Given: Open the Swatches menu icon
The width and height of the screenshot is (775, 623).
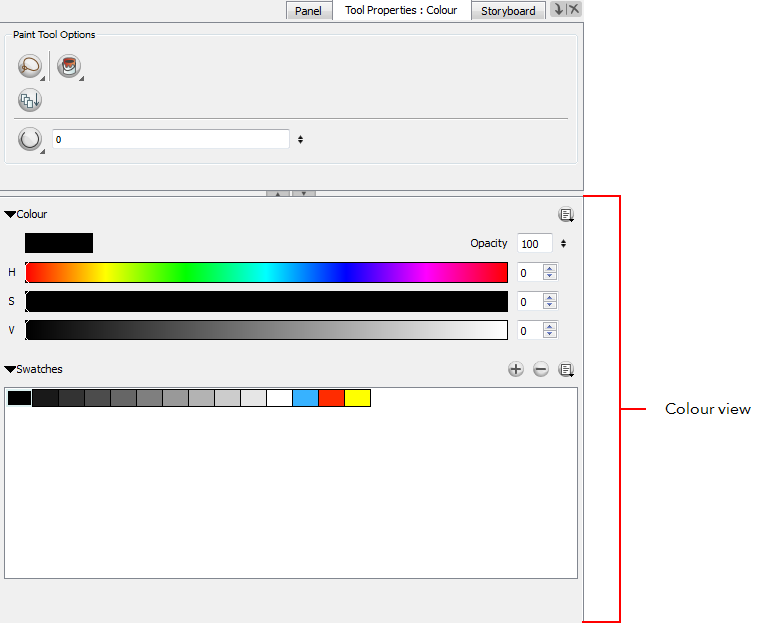Looking at the screenshot, I should point(566,369).
